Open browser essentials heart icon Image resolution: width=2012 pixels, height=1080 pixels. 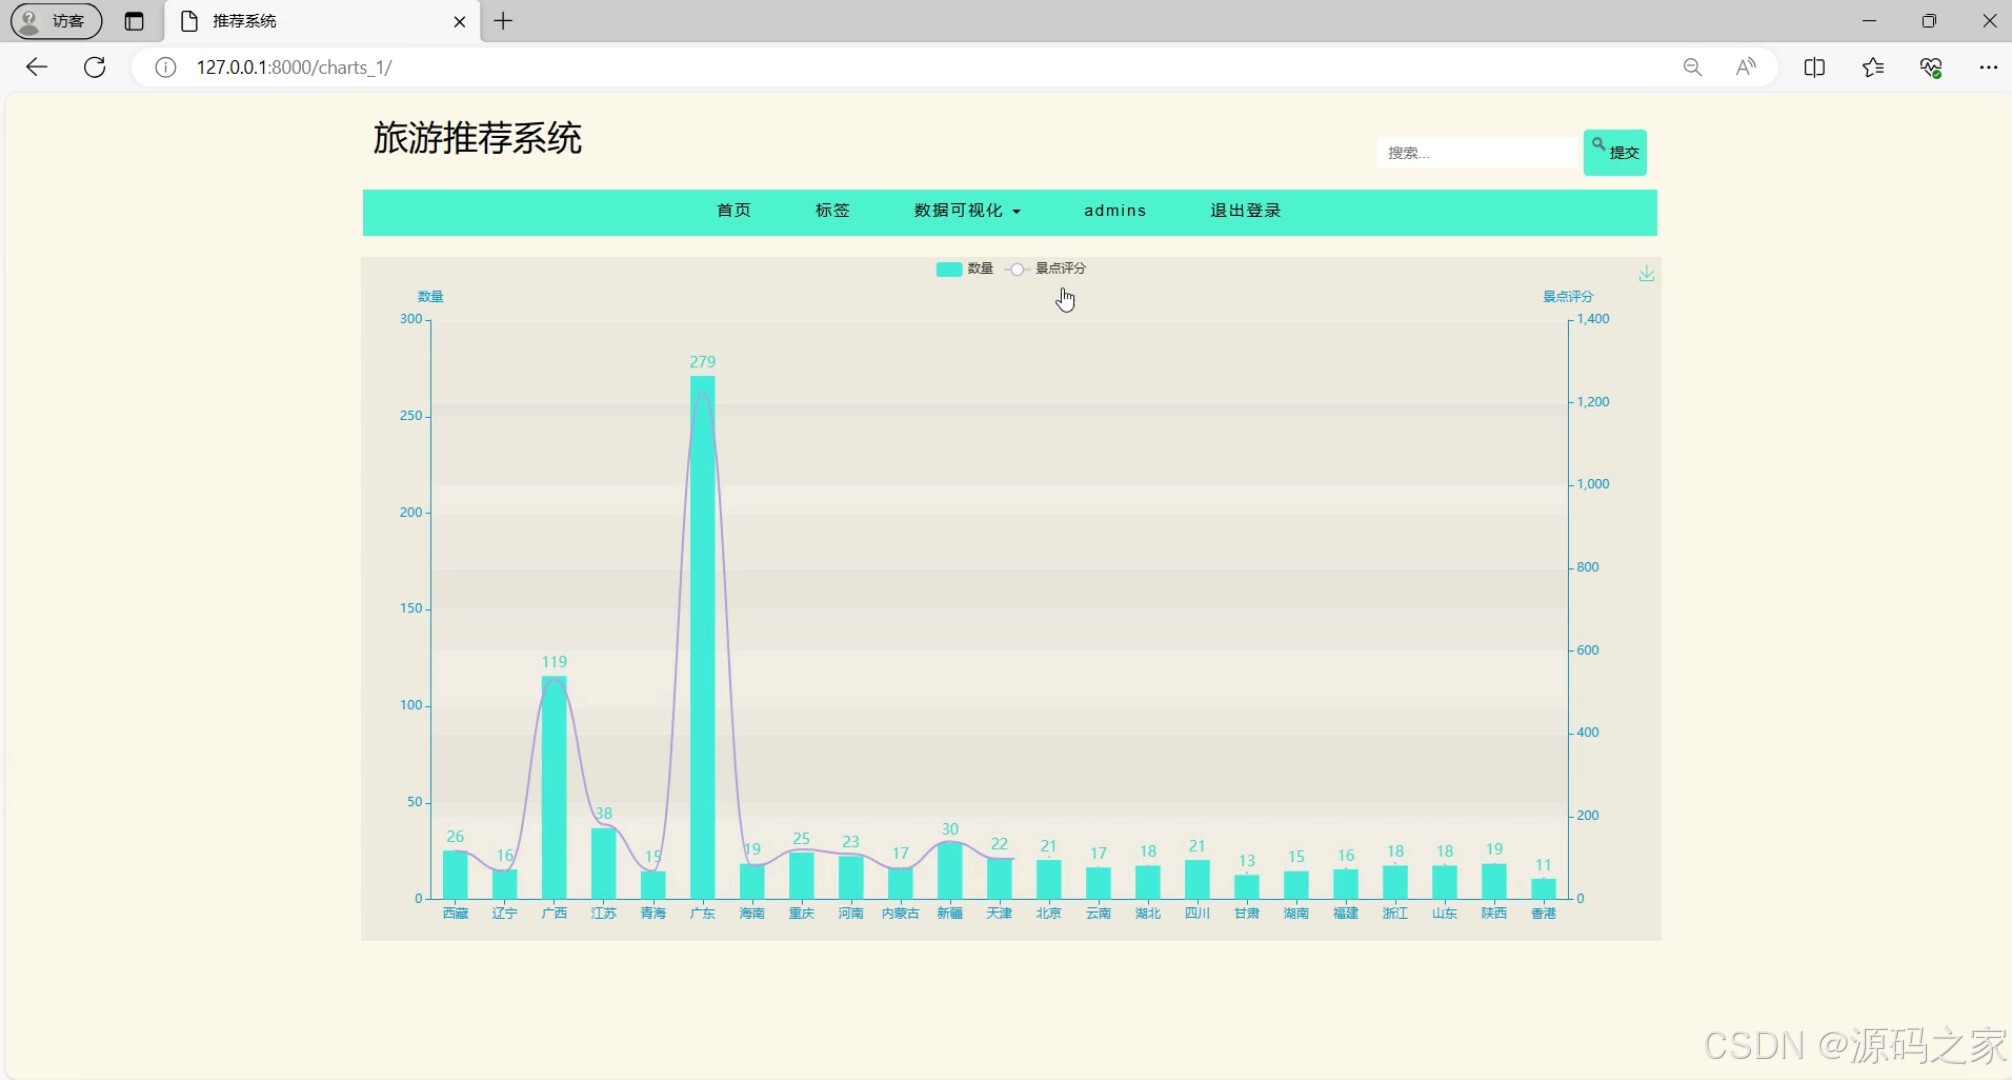coord(1931,67)
